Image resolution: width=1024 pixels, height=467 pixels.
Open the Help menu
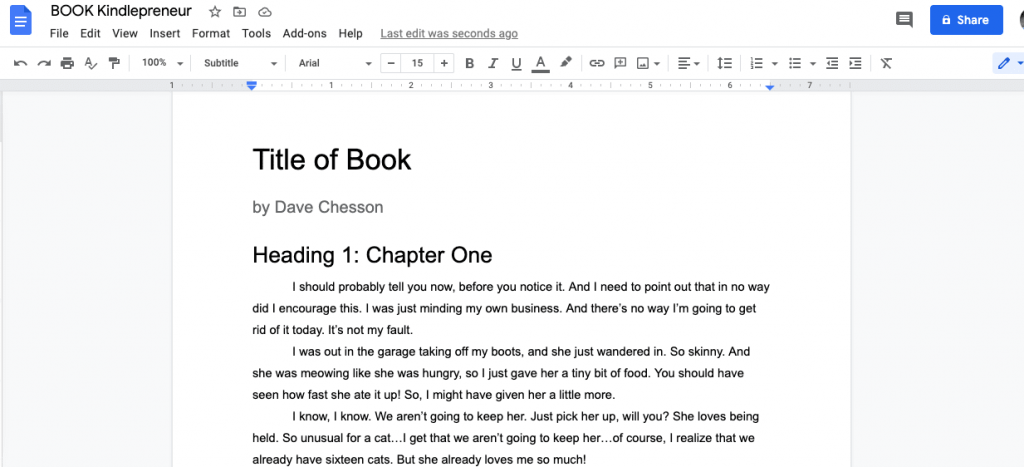click(x=351, y=33)
